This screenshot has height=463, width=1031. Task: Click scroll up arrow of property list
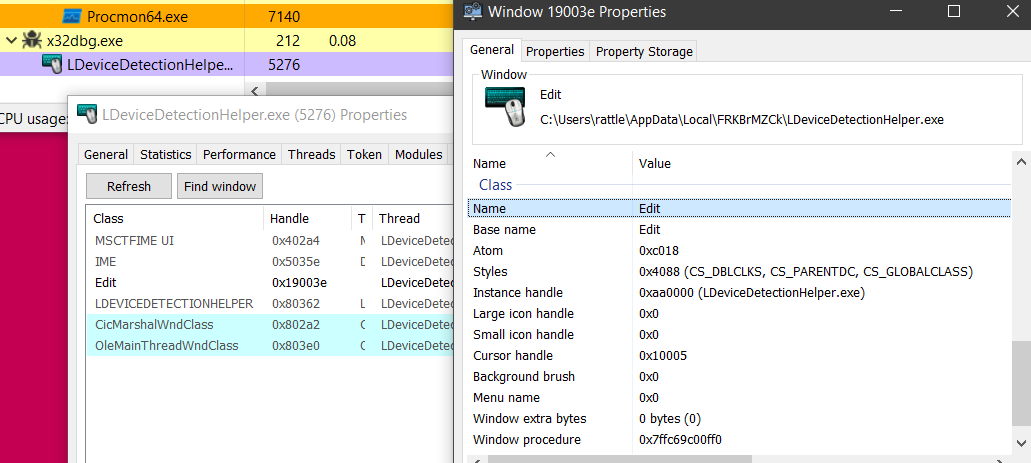tap(1020, 162)
